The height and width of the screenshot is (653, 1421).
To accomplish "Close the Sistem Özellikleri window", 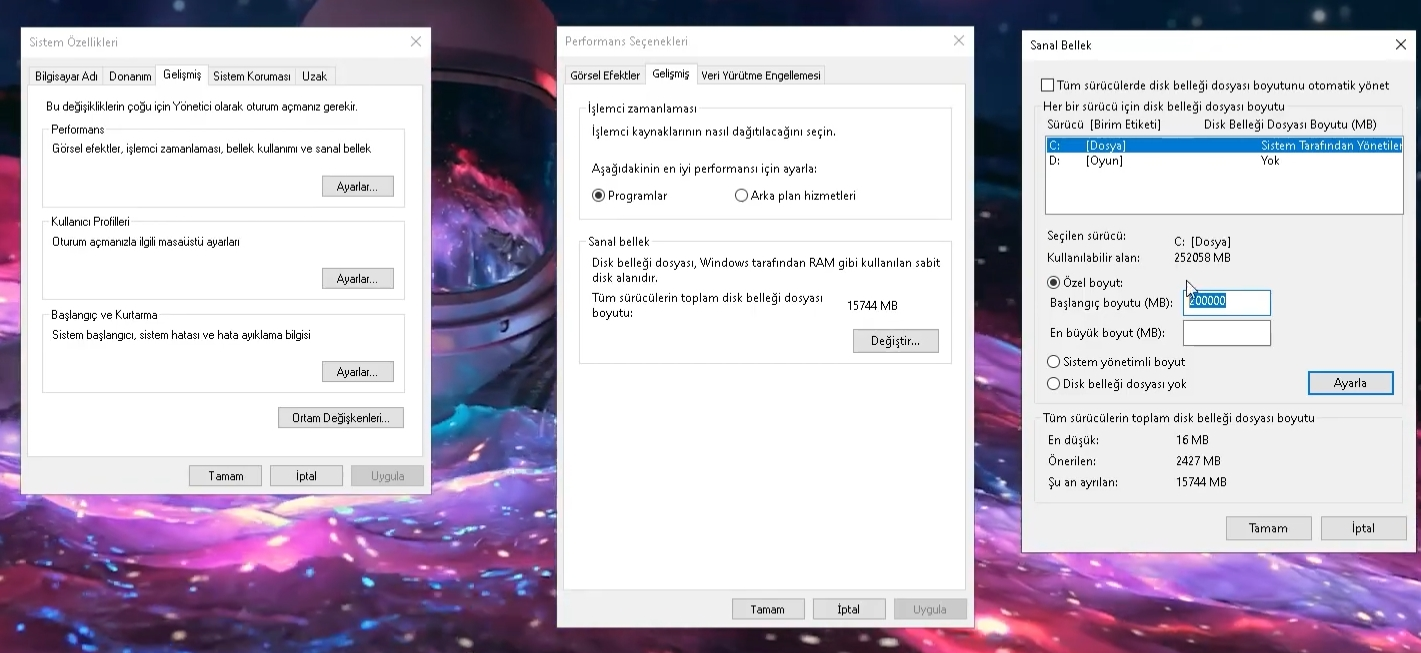I will (x=416, y=42).
